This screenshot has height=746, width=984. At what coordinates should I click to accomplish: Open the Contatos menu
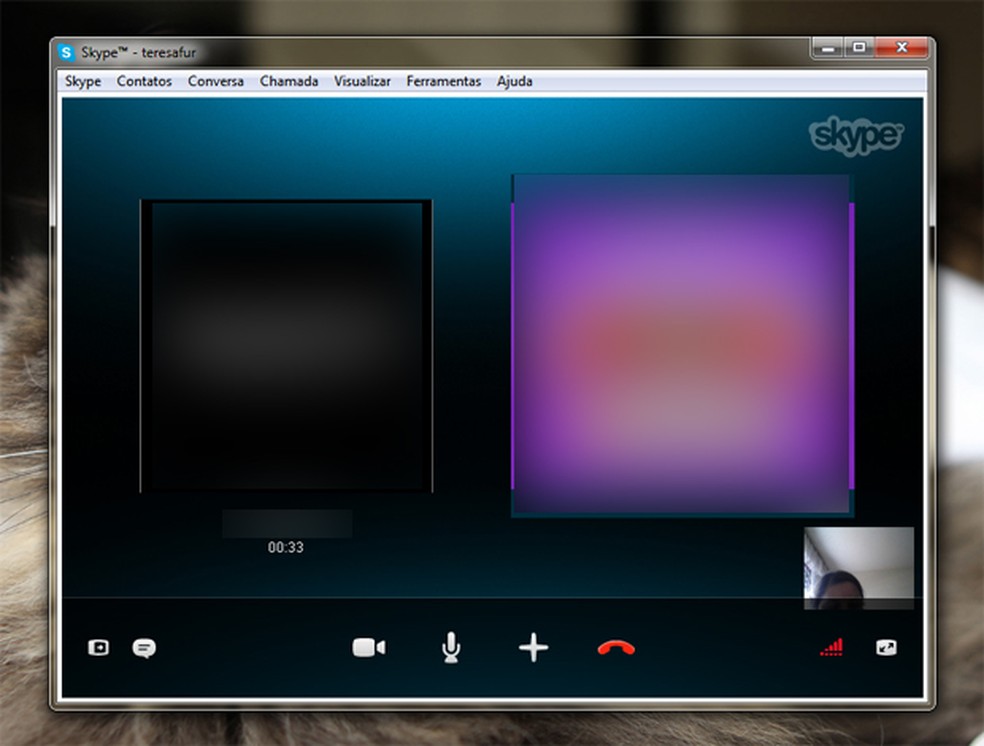(144, 82)
